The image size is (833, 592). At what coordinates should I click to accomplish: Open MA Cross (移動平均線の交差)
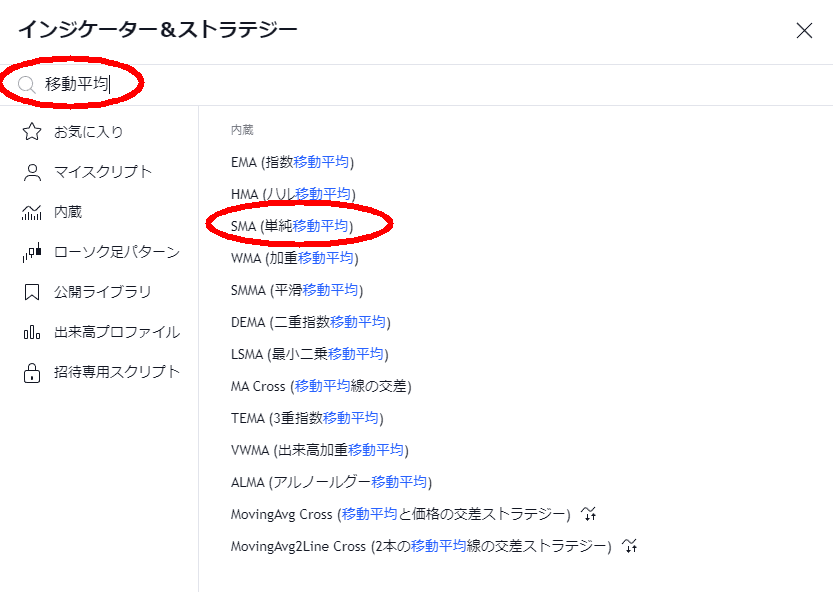pyautogui.click(x=320, y=385)
